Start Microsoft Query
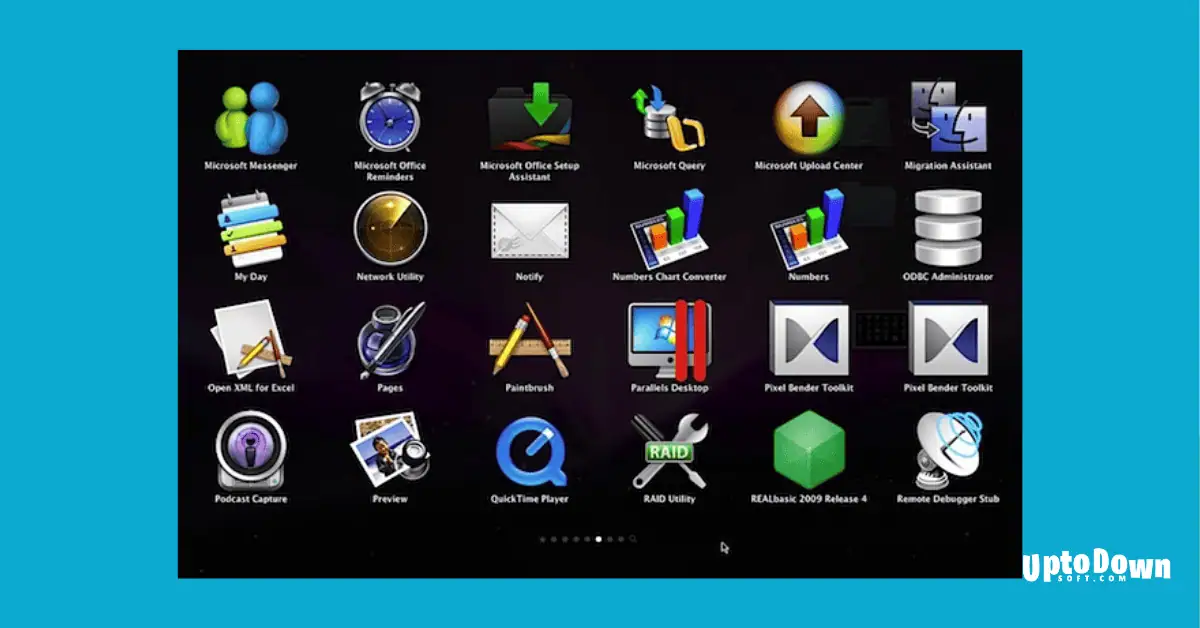This screenshot has height=628, width=1200. click(668, 118)
